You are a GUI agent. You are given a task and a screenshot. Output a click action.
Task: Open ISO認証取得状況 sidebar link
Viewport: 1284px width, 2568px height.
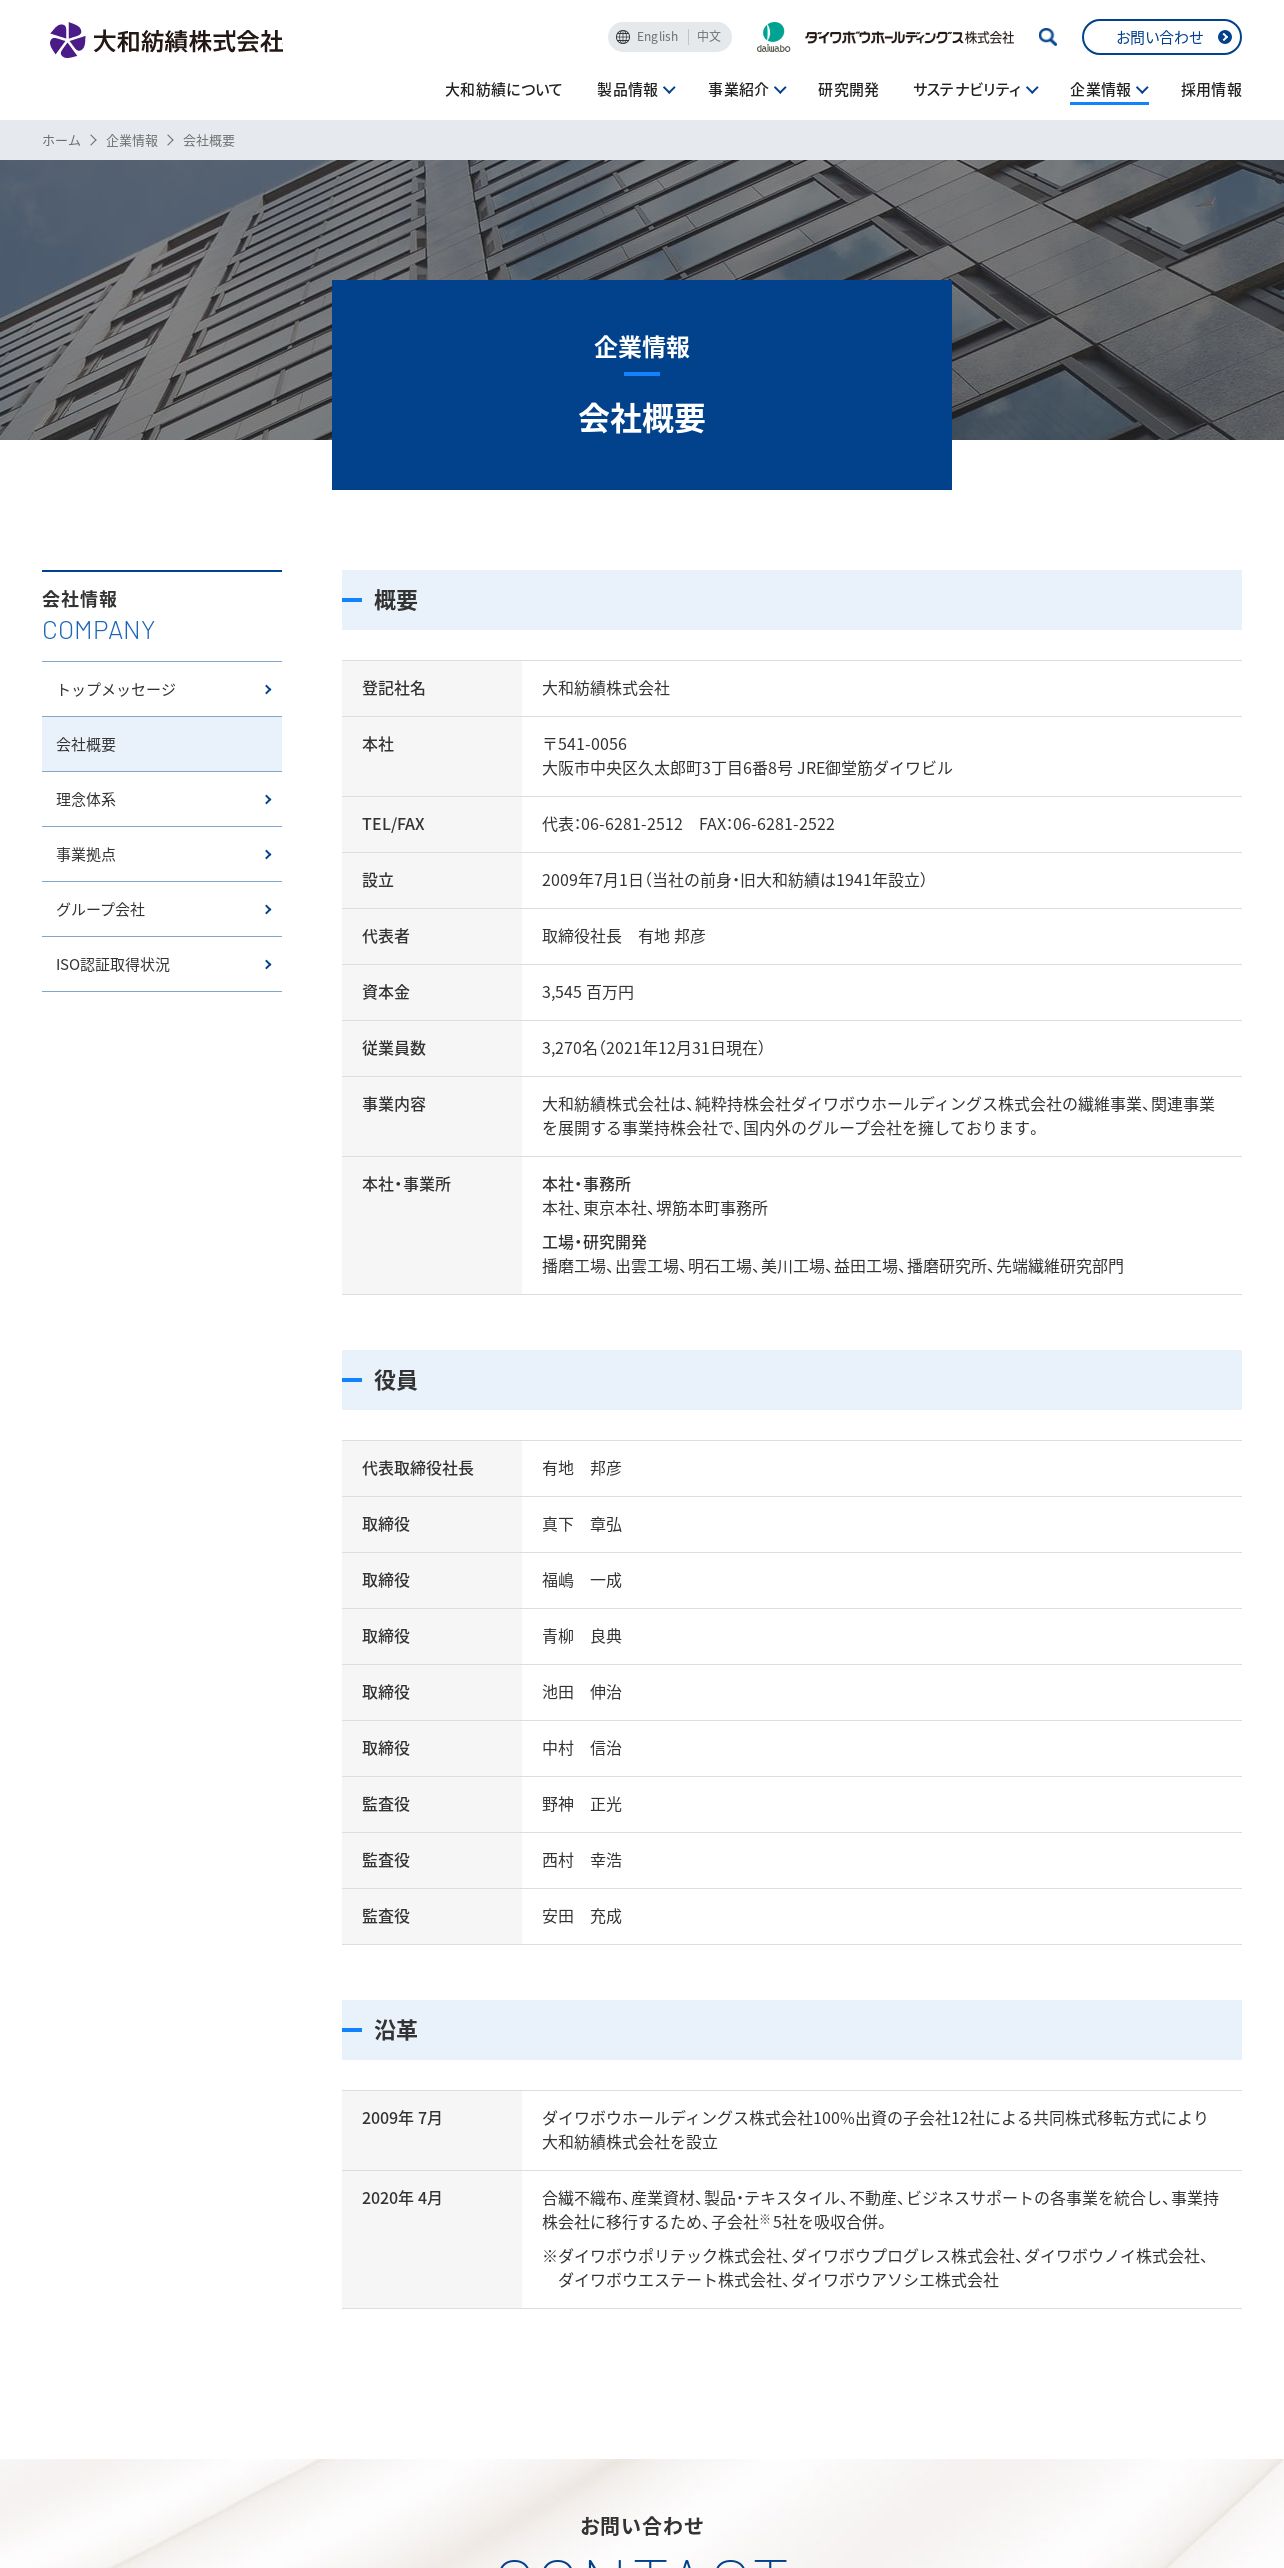click(x=162, y=964)
